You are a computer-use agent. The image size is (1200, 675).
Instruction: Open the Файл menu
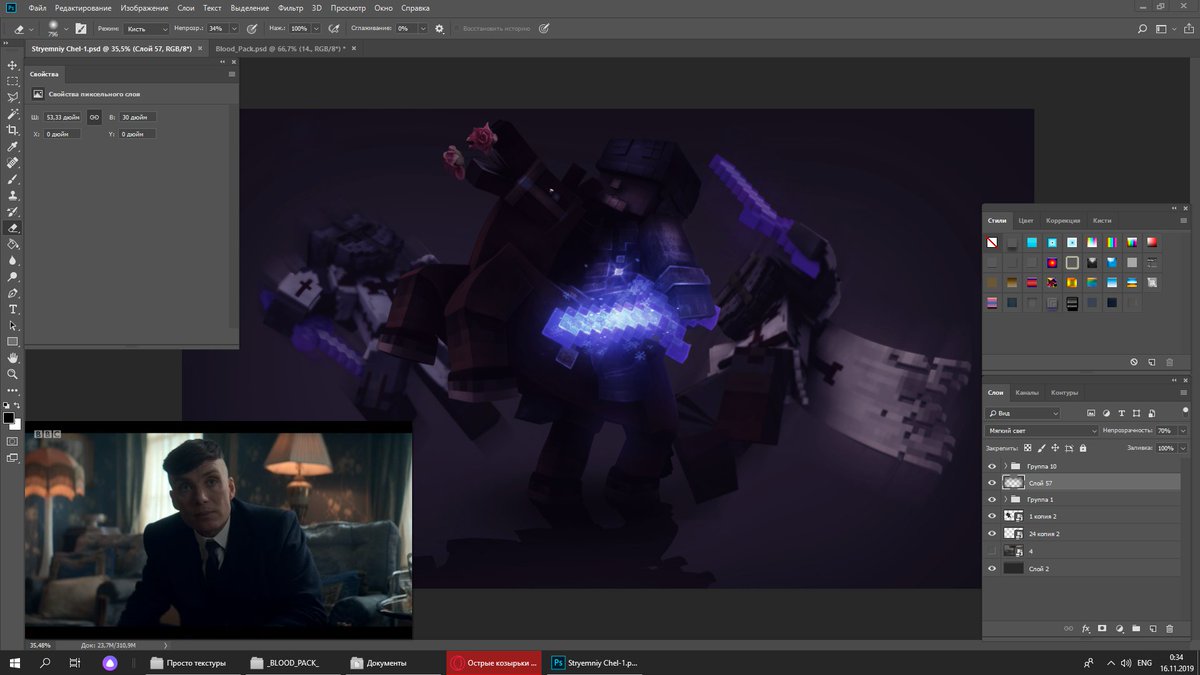coord(38,8)
